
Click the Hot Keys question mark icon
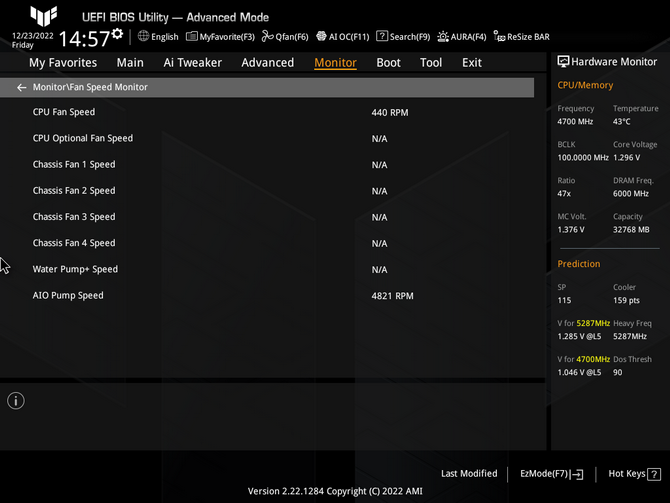coord(654,474)
